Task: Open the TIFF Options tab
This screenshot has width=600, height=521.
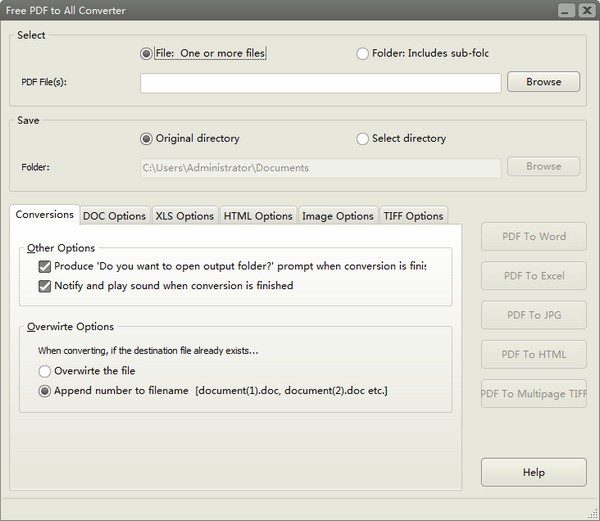Action: coord(413,216)
